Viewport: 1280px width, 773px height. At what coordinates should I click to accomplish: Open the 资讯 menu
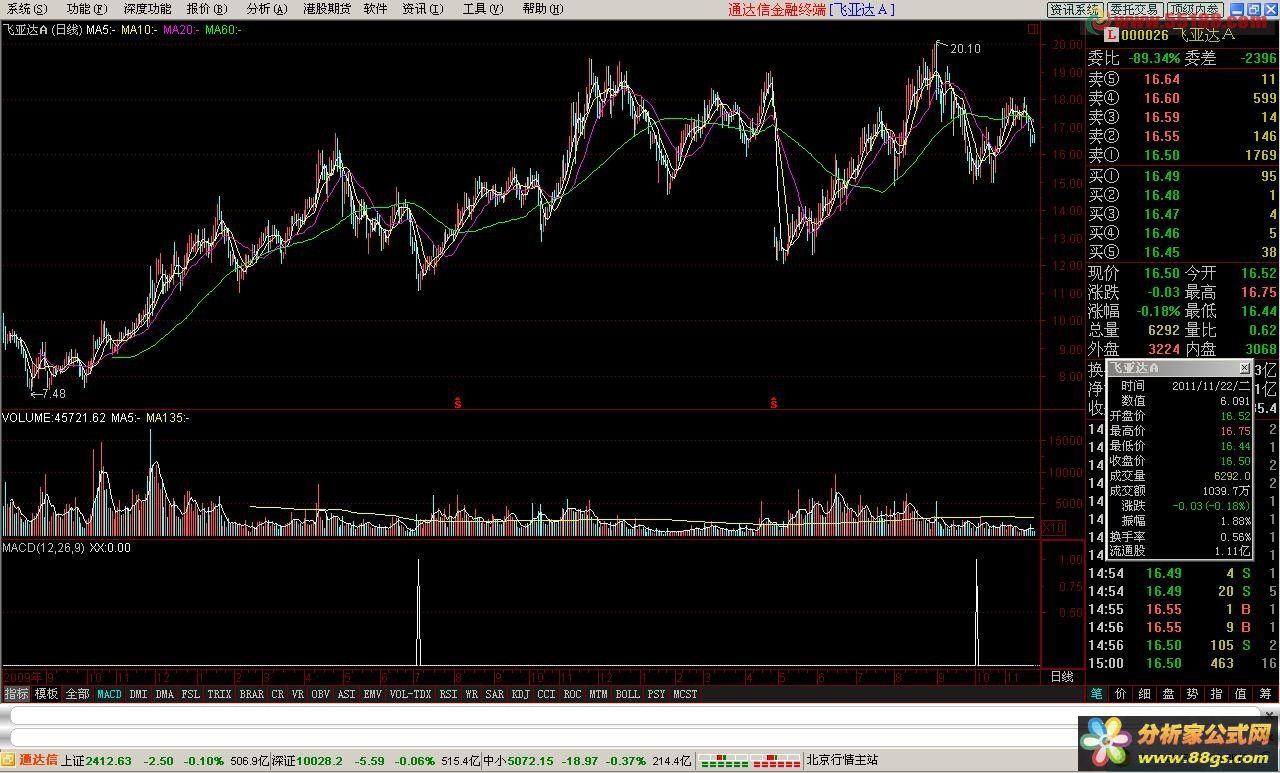click(423, 9)
